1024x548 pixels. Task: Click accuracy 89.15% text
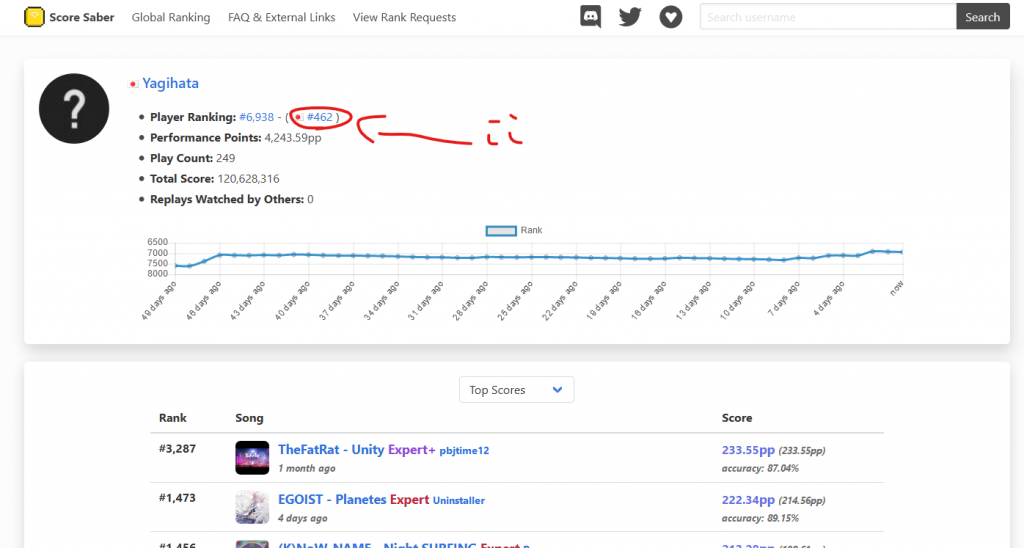click(760, 518)
